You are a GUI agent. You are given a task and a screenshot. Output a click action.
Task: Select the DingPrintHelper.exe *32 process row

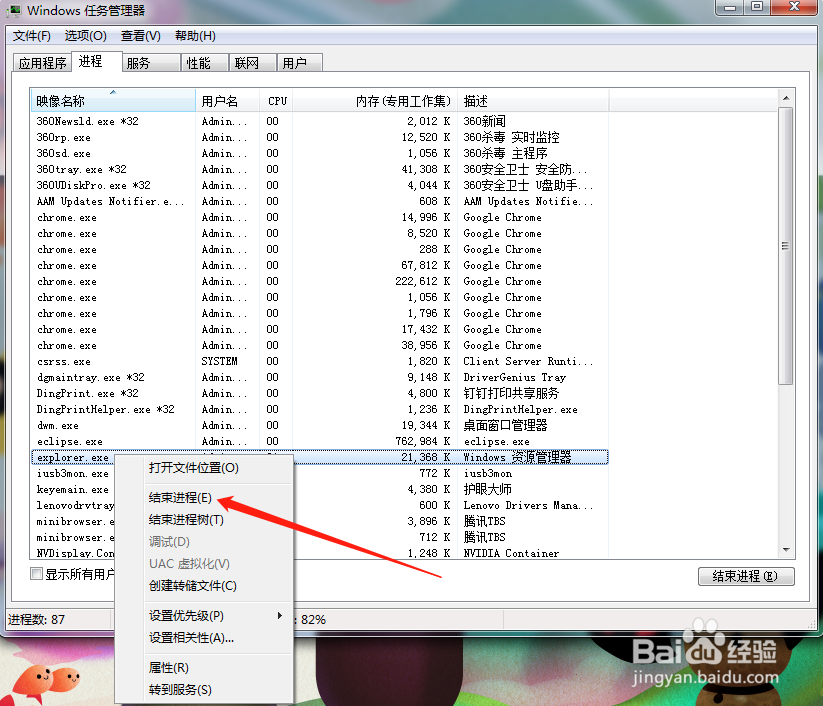320,409
